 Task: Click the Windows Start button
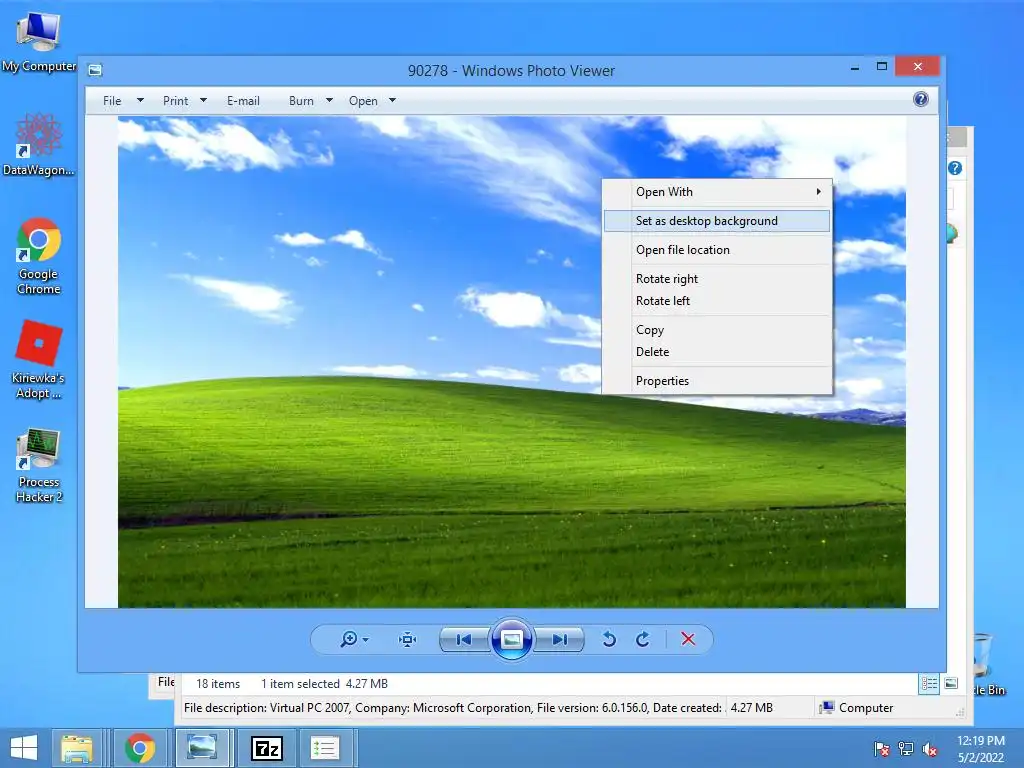pyautogui.click(x=24, y=748)
